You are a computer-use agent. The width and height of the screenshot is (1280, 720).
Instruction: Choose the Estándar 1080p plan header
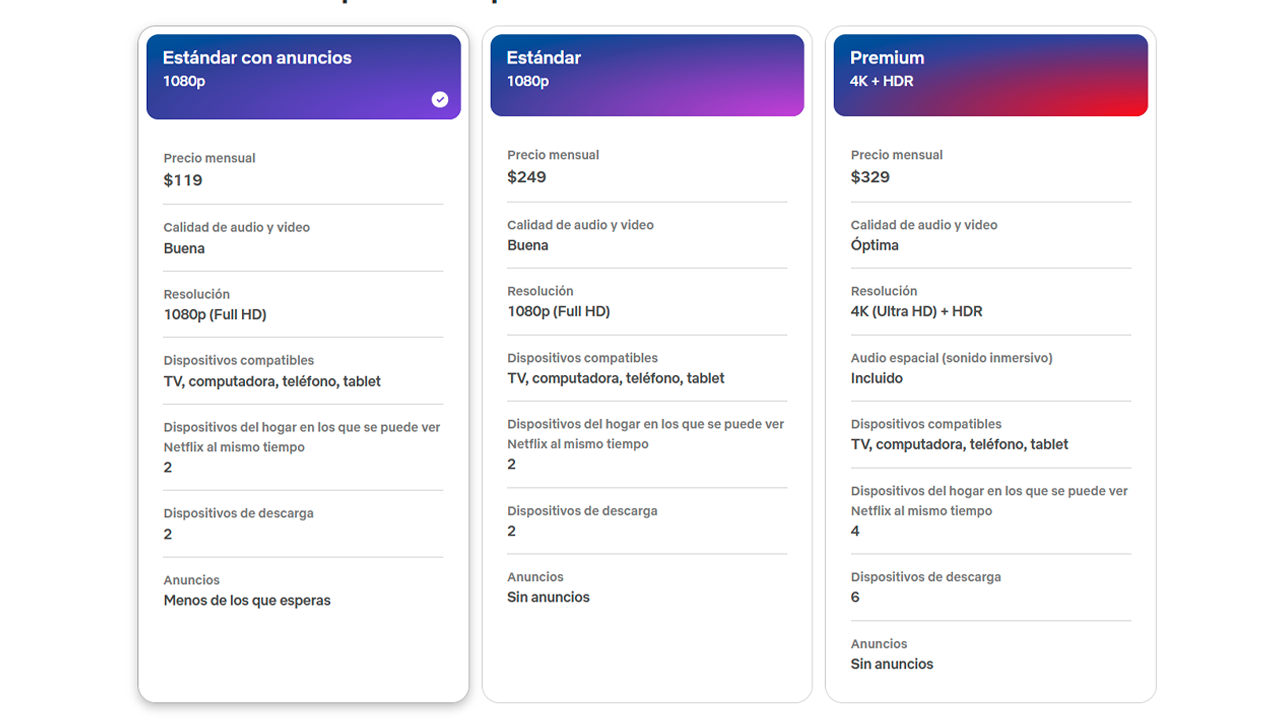[647, 75]
